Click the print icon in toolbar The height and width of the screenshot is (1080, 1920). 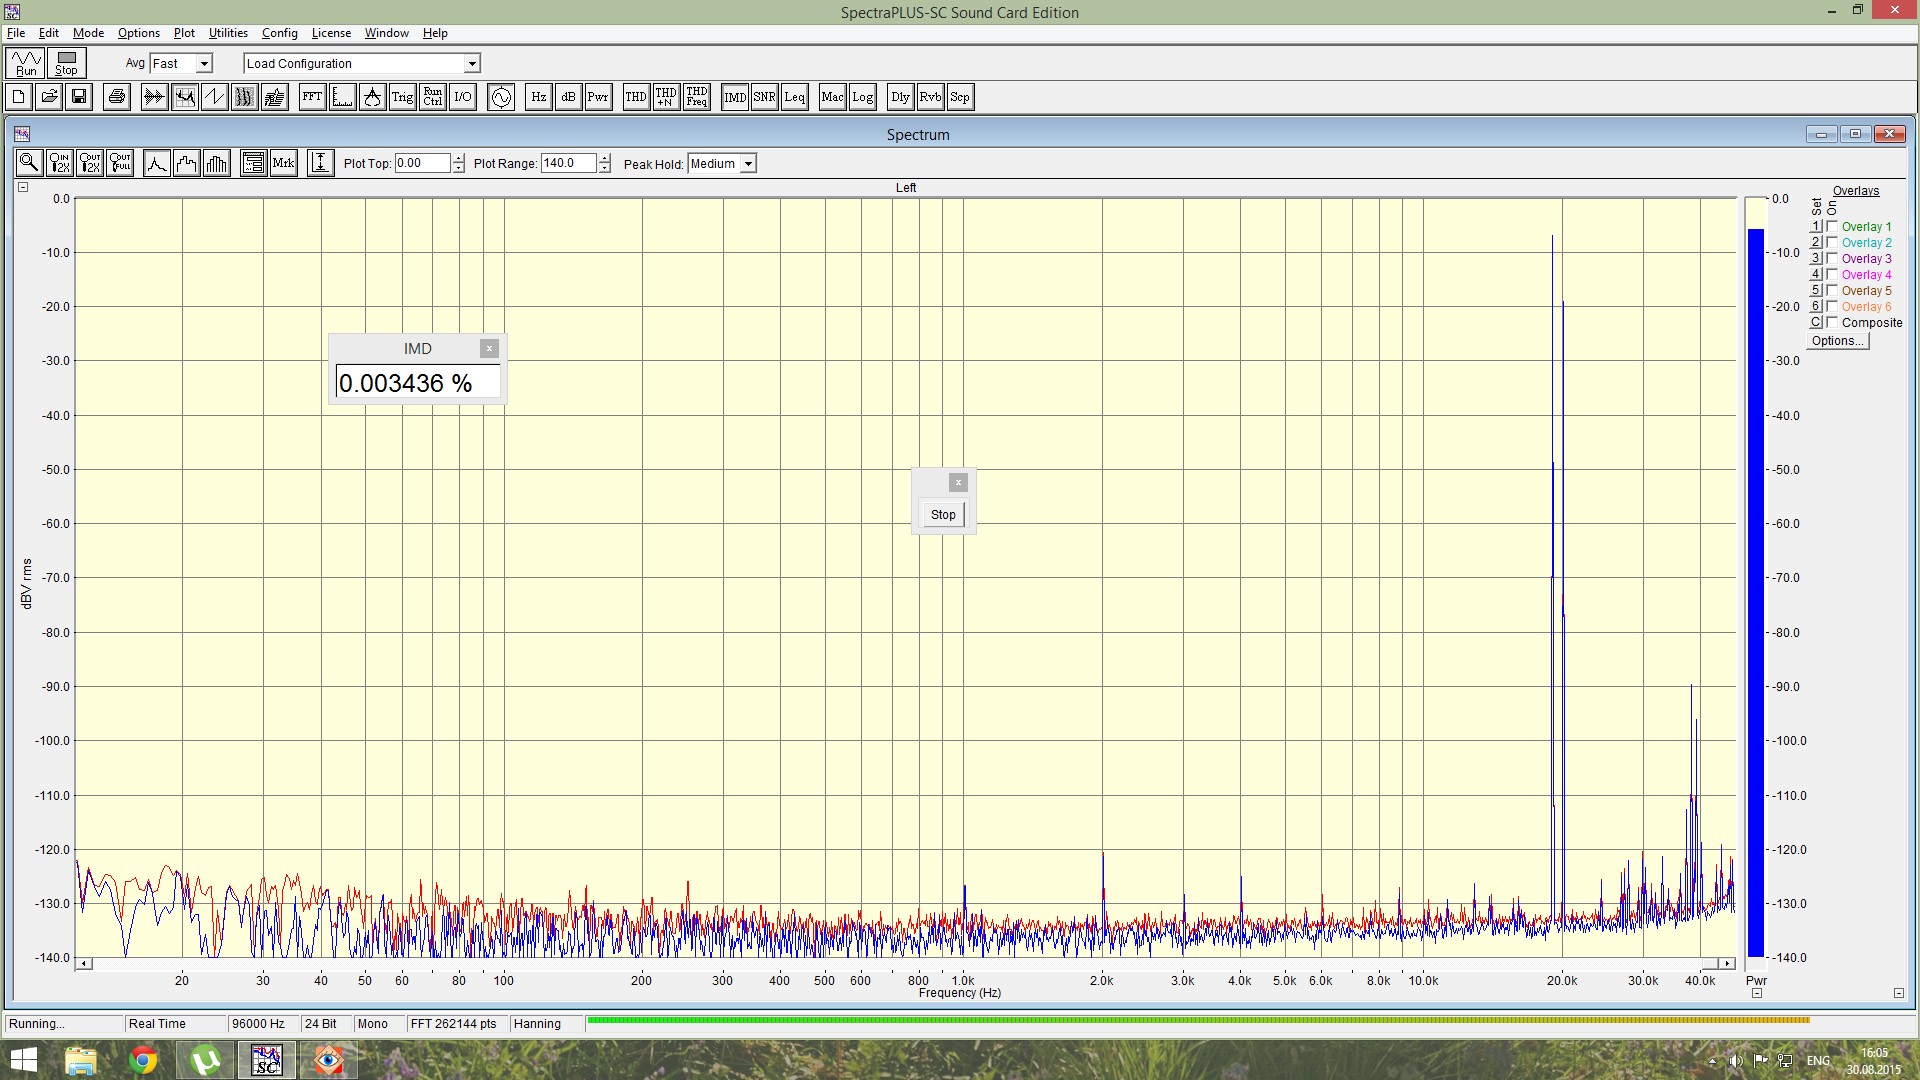[117, 97]
